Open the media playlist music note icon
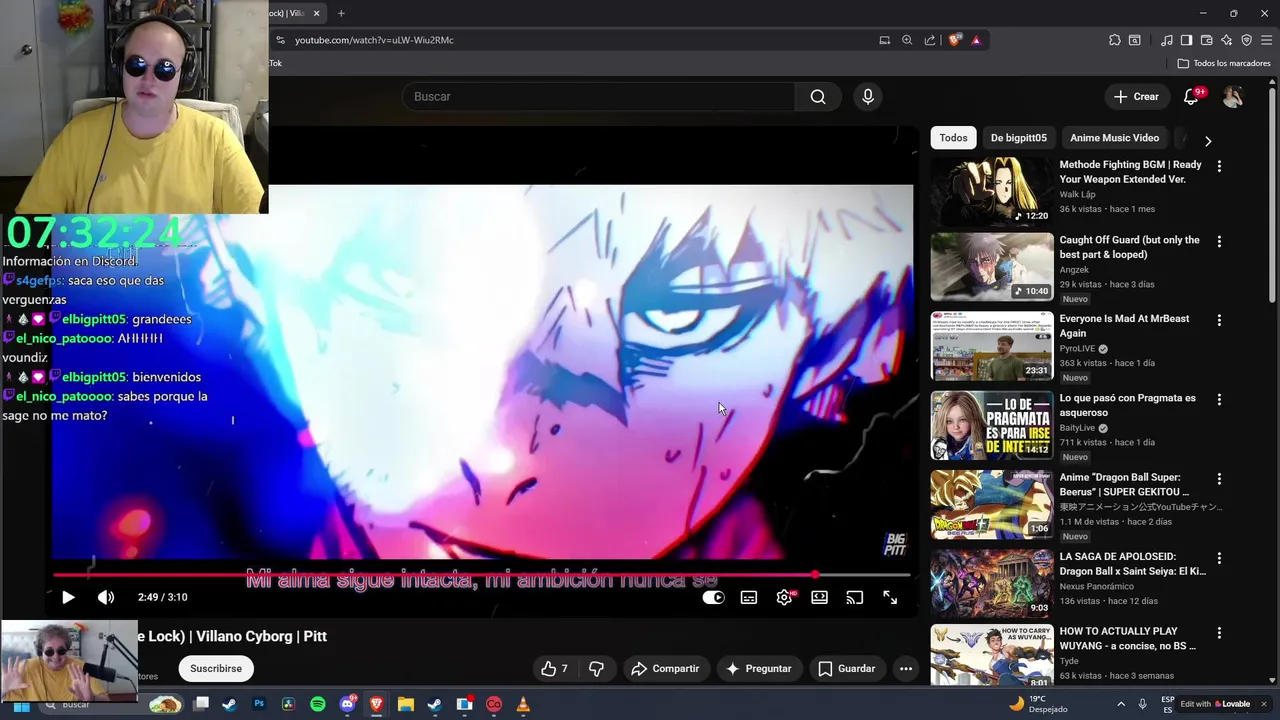This screenshot has height=720, width=1280. [1166, 40]
